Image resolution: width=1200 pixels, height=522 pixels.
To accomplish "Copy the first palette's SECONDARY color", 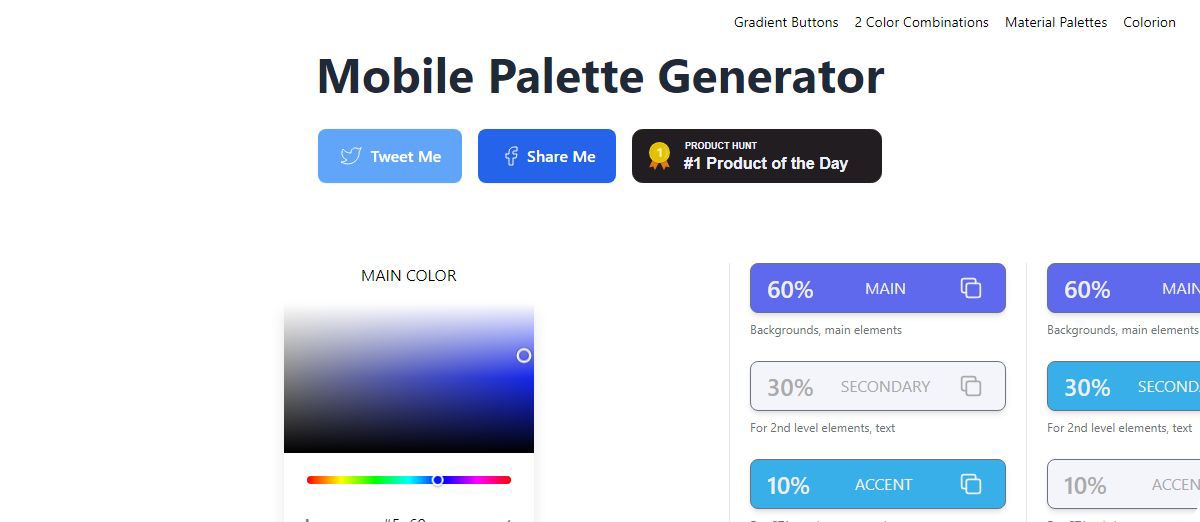I will coord(971,386).
